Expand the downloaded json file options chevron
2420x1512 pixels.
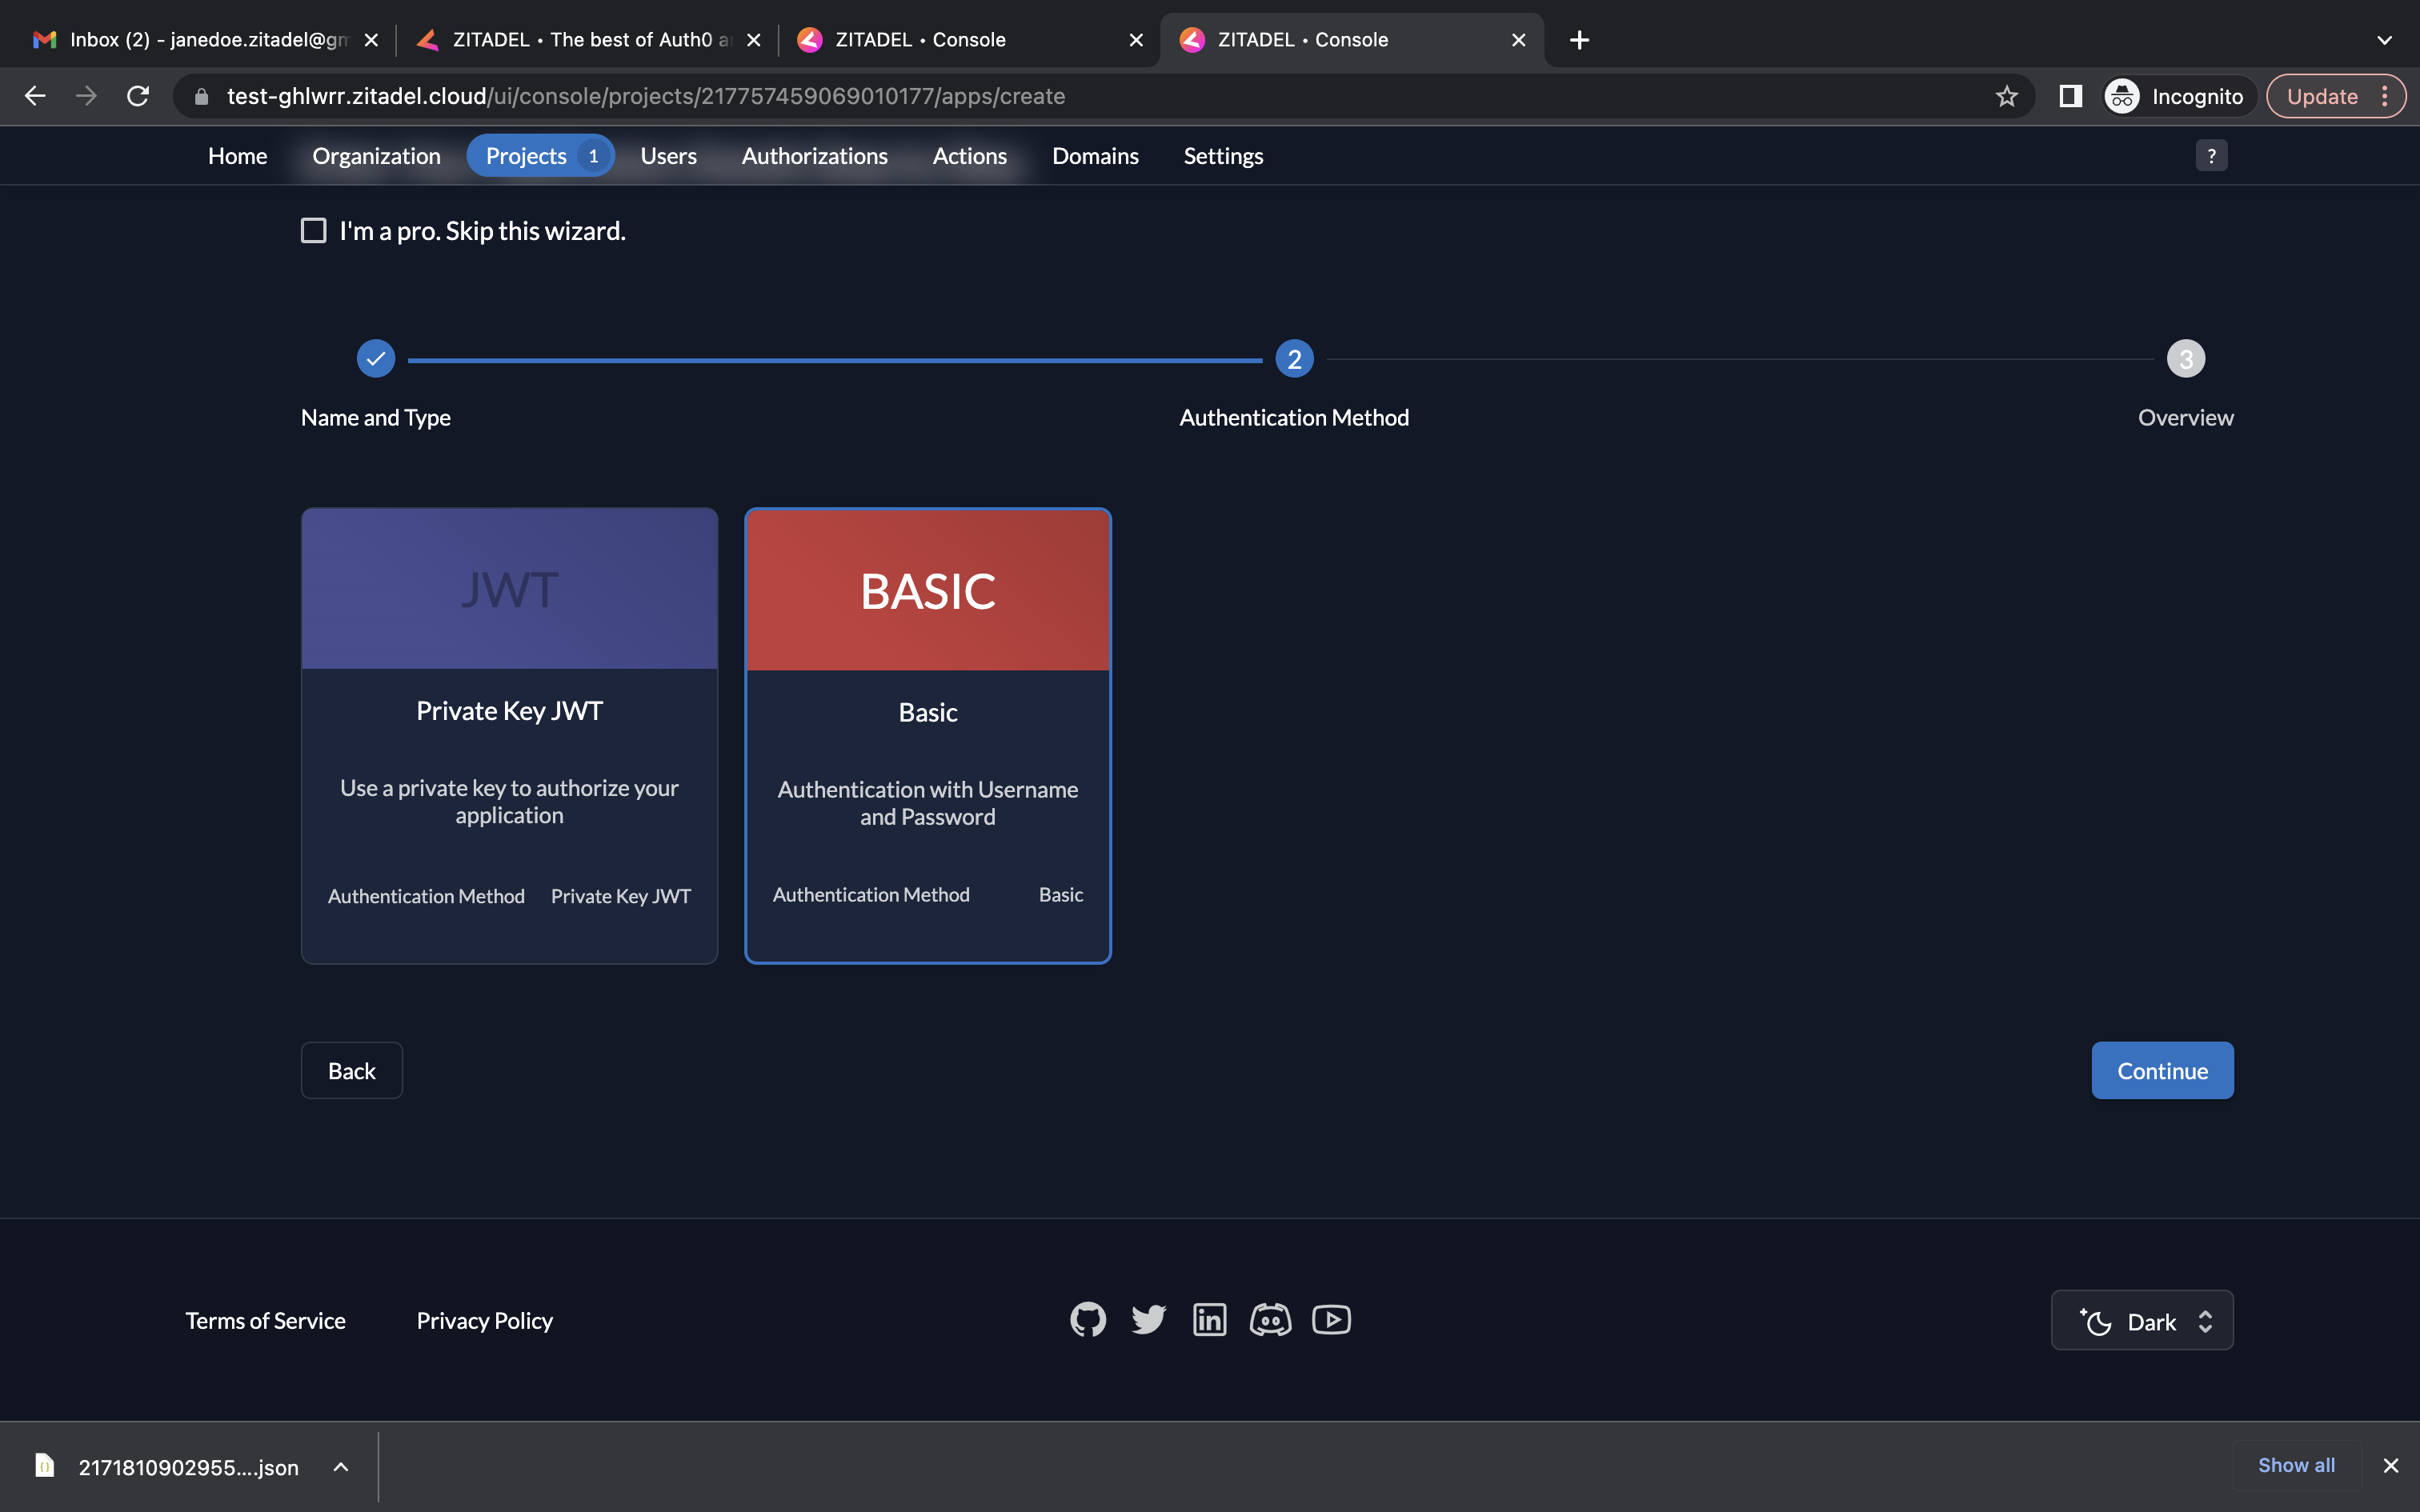tap(341, 1467)
